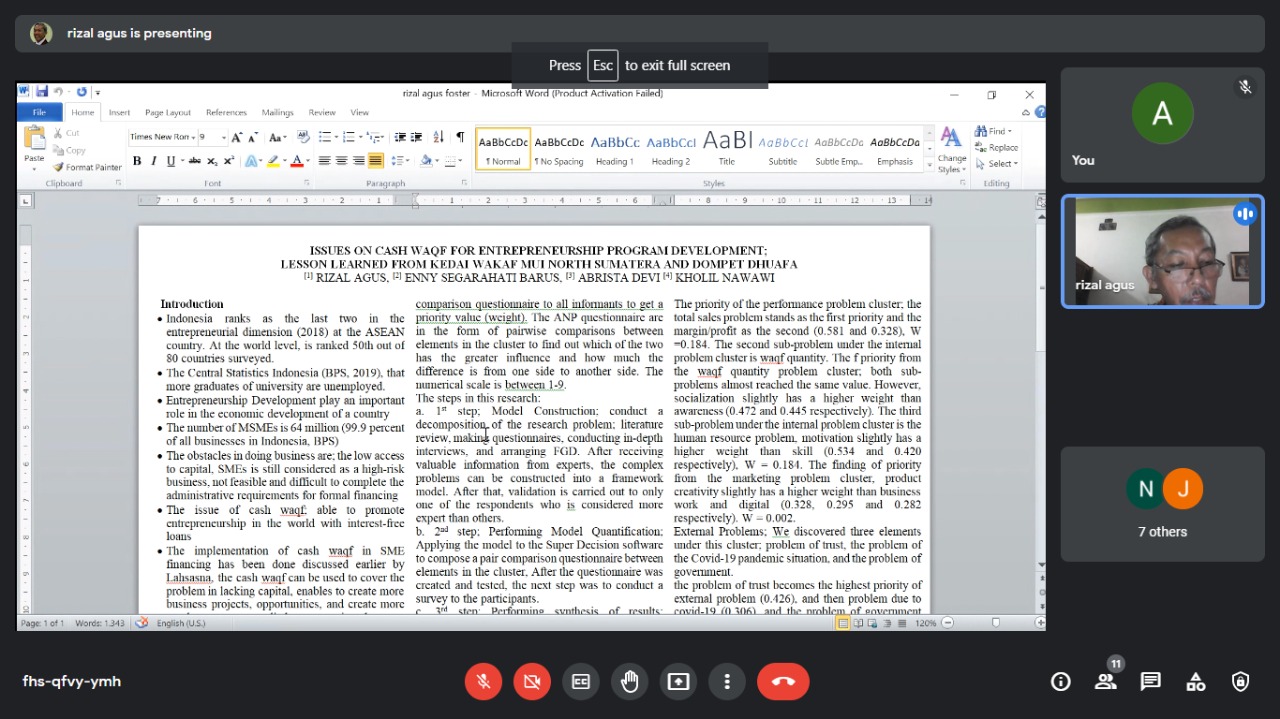
Task: Open Meet's three-dot more options menu
Action: tap(727, 682)
